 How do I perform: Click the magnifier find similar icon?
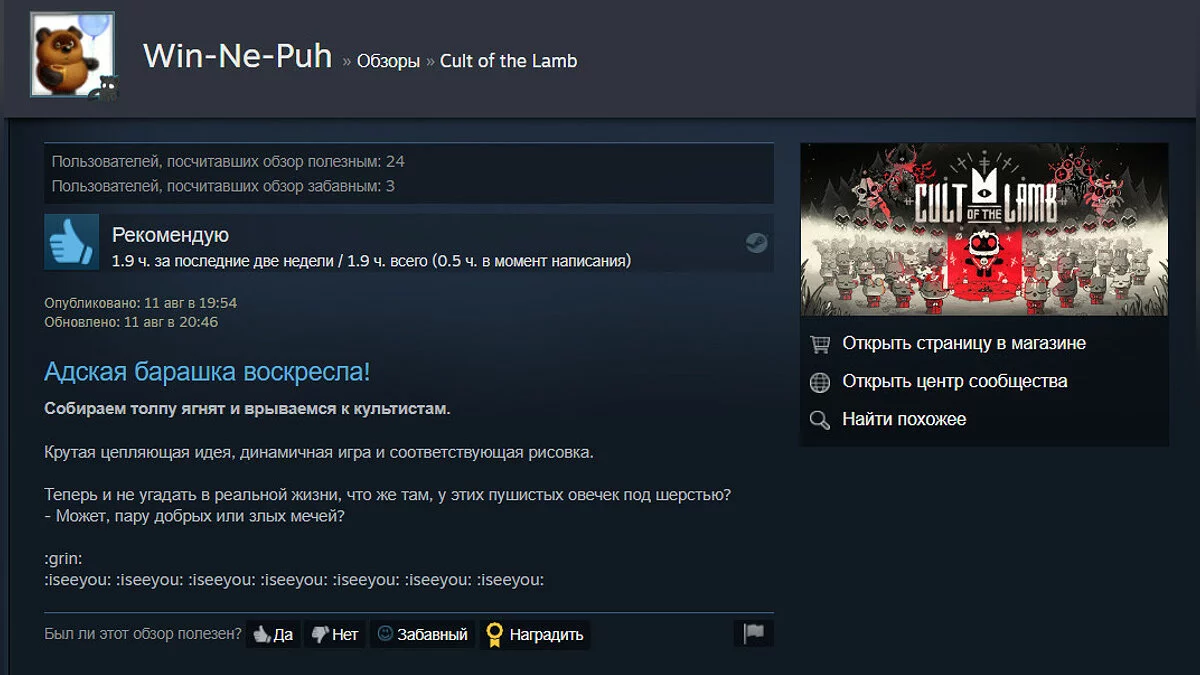(x=820, y=420)
